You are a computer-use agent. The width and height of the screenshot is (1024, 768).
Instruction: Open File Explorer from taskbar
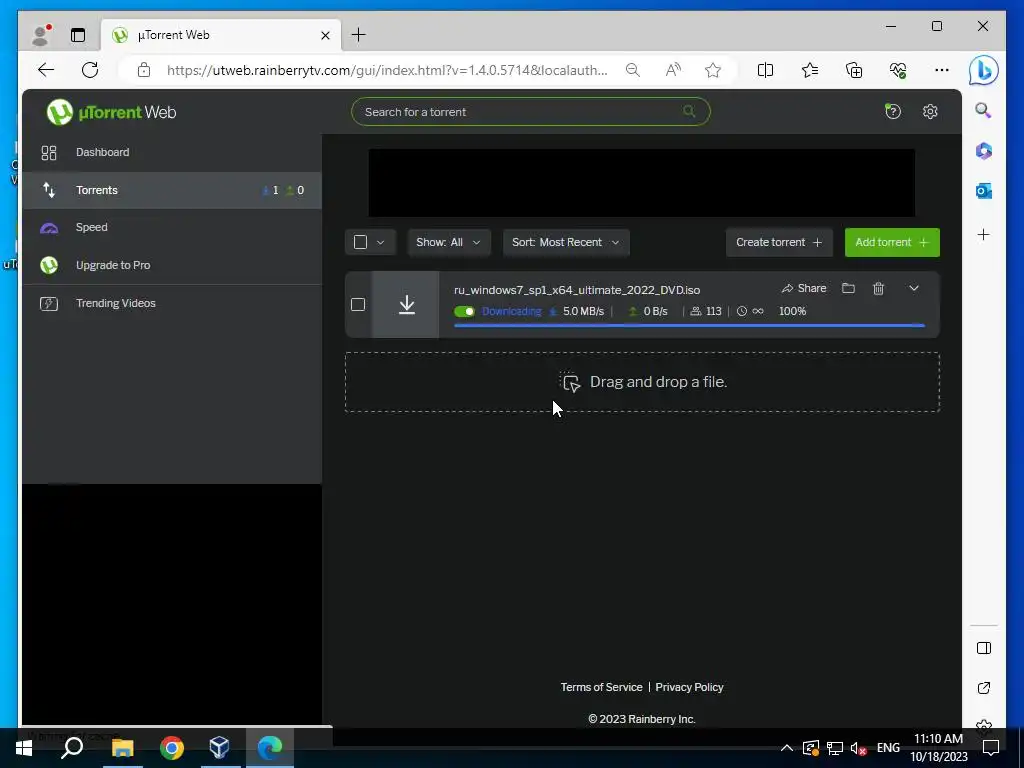point(122,748)
